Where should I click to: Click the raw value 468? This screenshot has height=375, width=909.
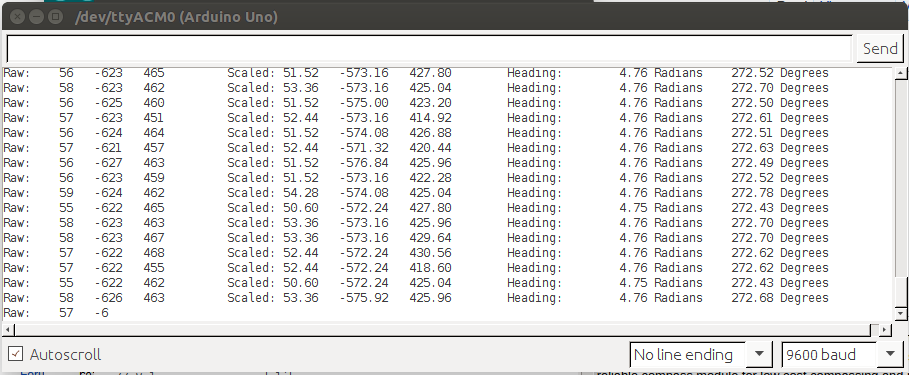pyautogui.click(x=154, y=253)
